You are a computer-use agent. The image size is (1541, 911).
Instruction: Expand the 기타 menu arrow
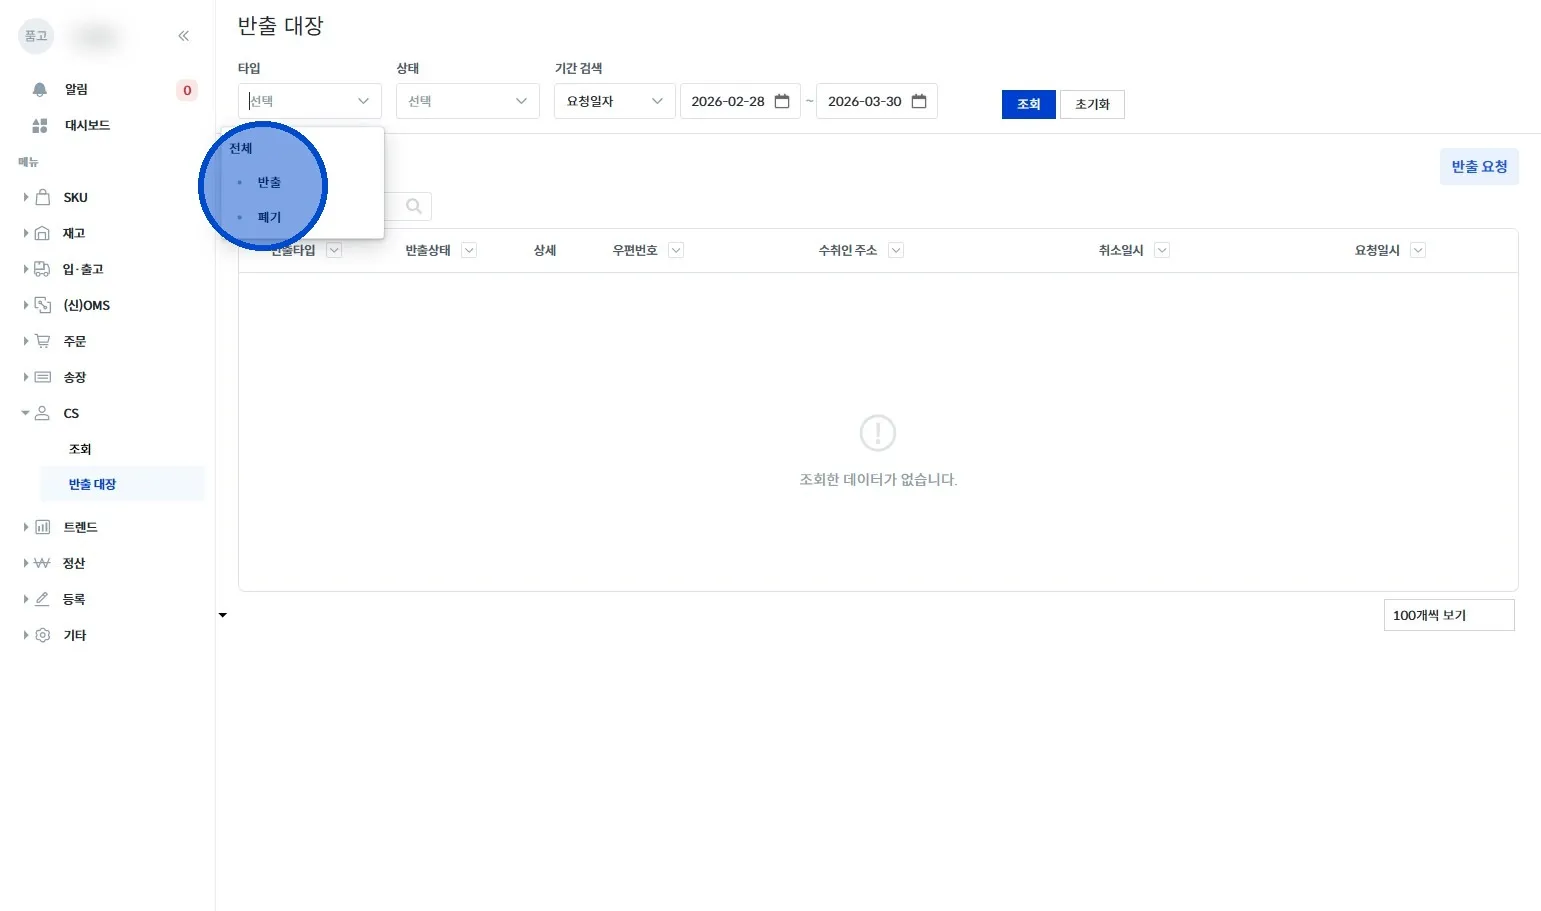tap(25, 635)
